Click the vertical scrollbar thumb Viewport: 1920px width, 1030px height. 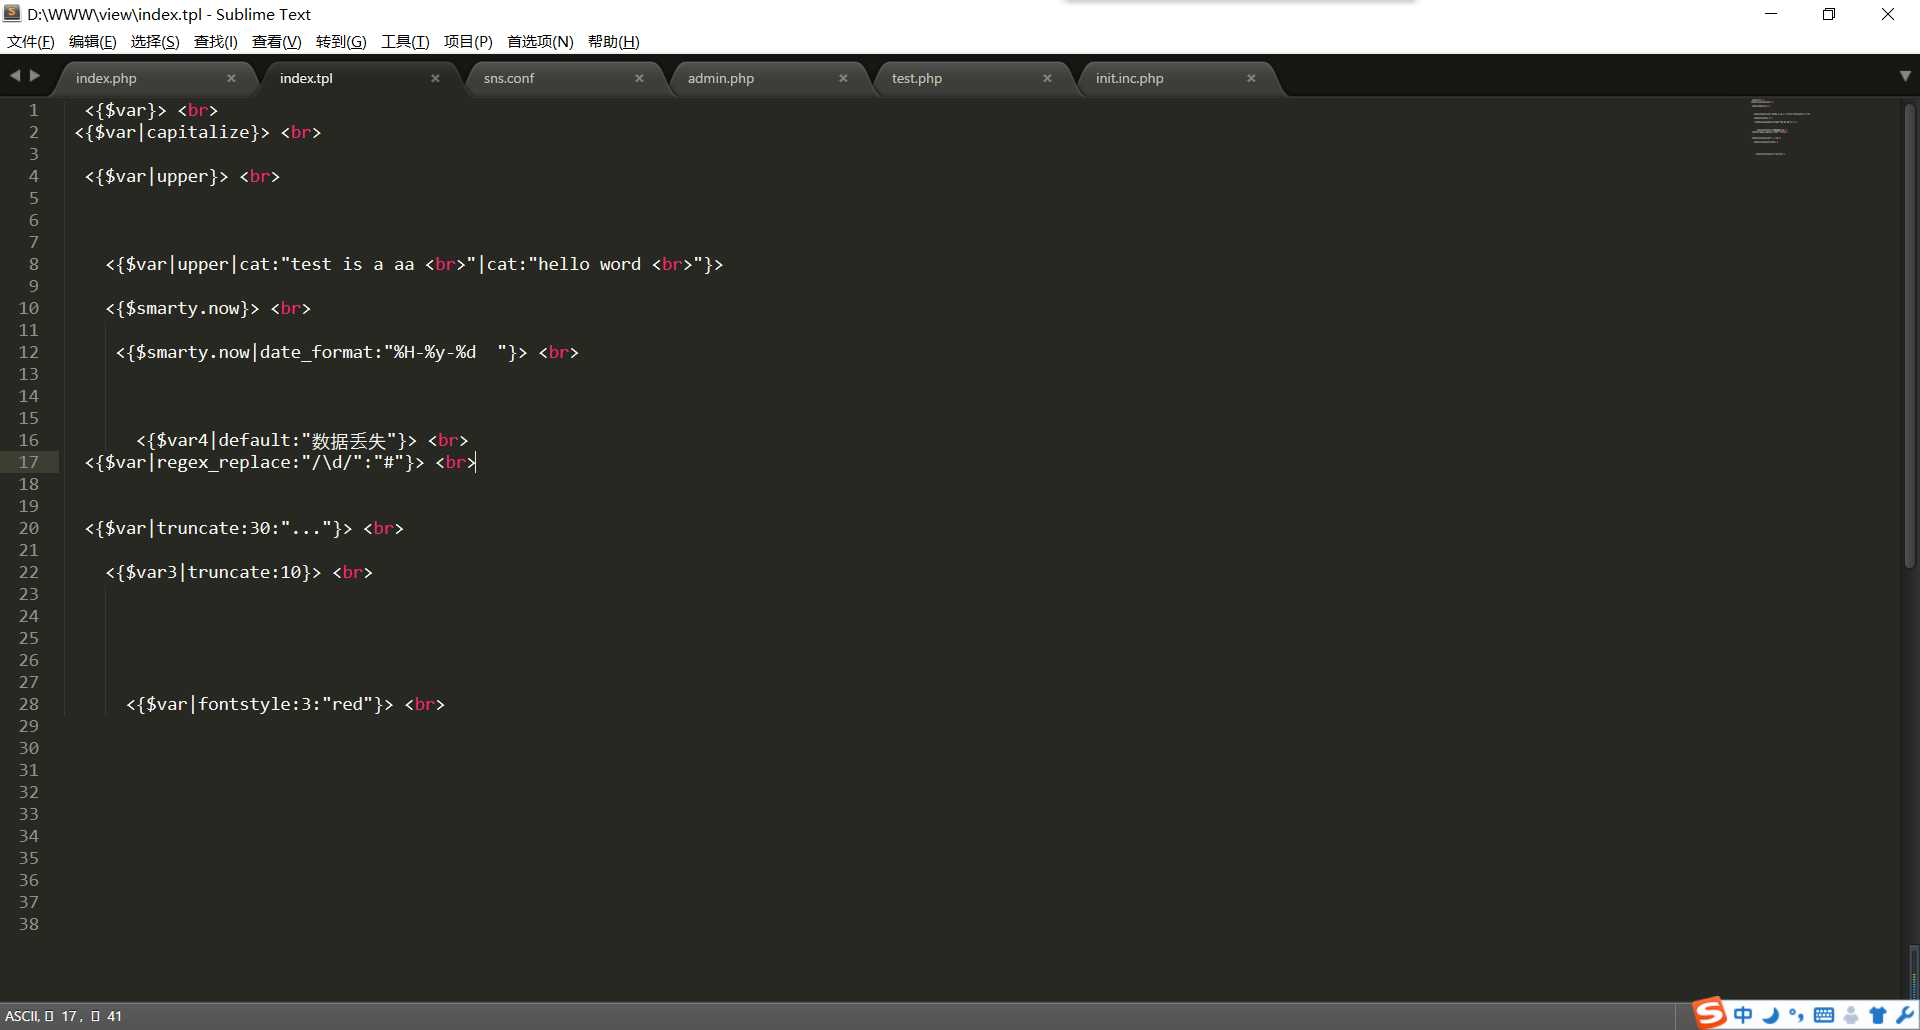point(1909,335)
